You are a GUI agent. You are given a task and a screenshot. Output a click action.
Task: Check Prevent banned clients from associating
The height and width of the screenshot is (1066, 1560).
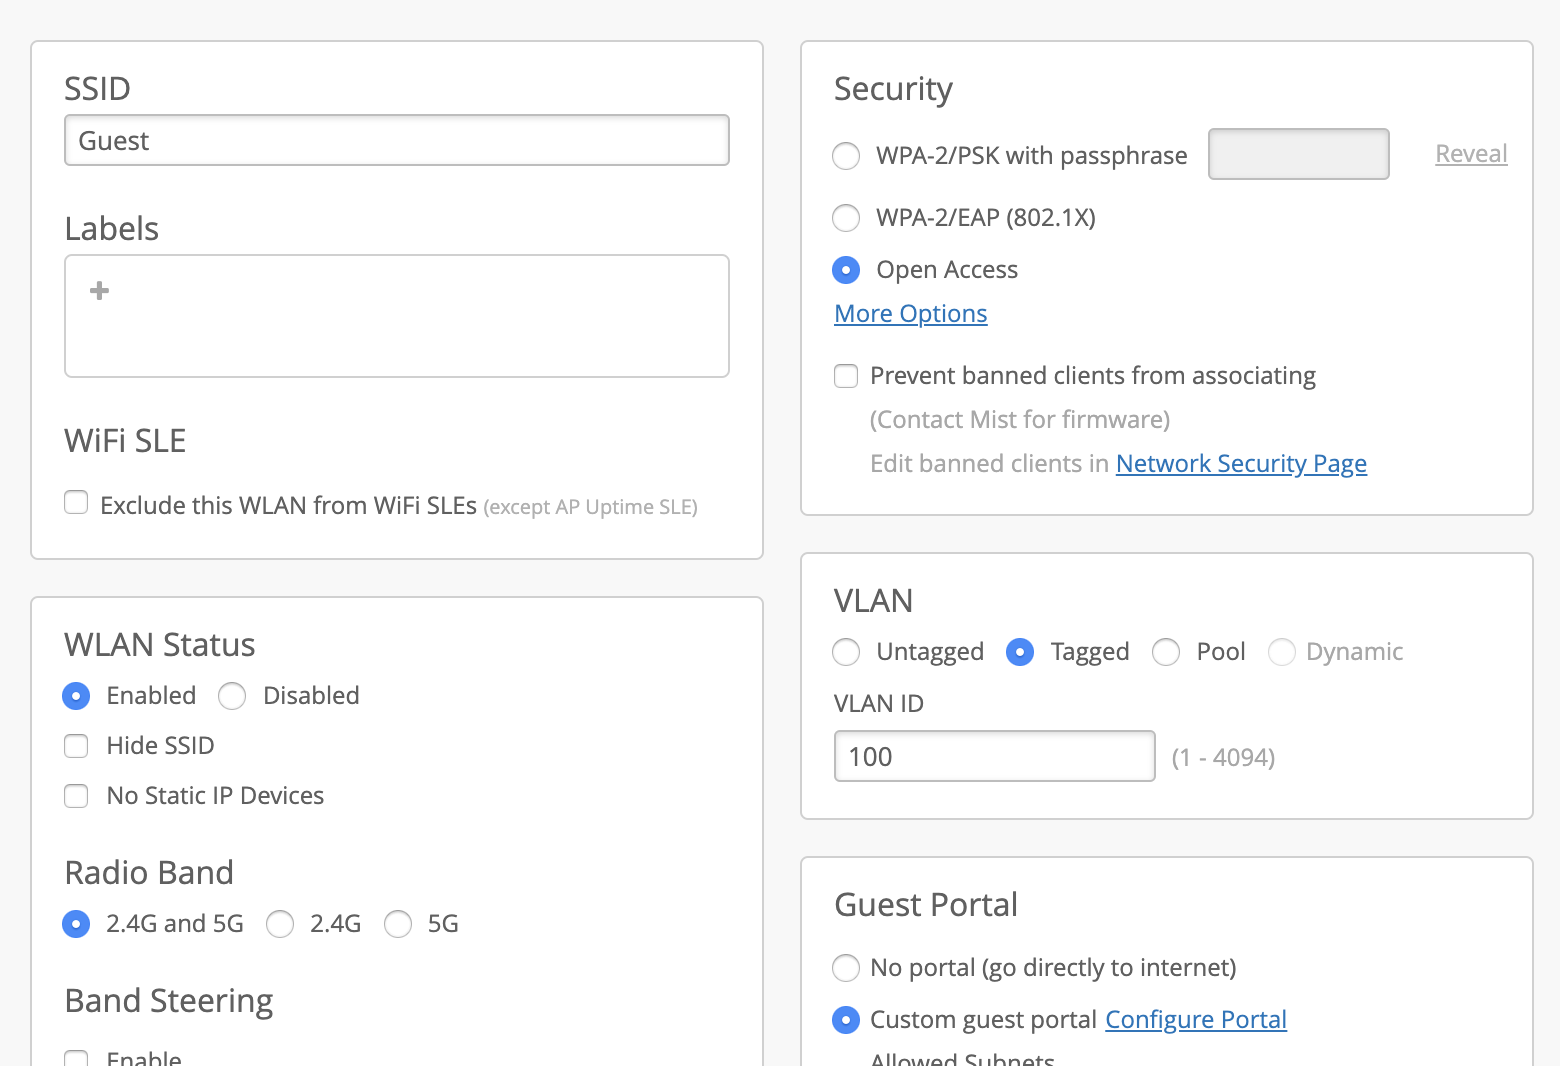[x=846, y=376]
